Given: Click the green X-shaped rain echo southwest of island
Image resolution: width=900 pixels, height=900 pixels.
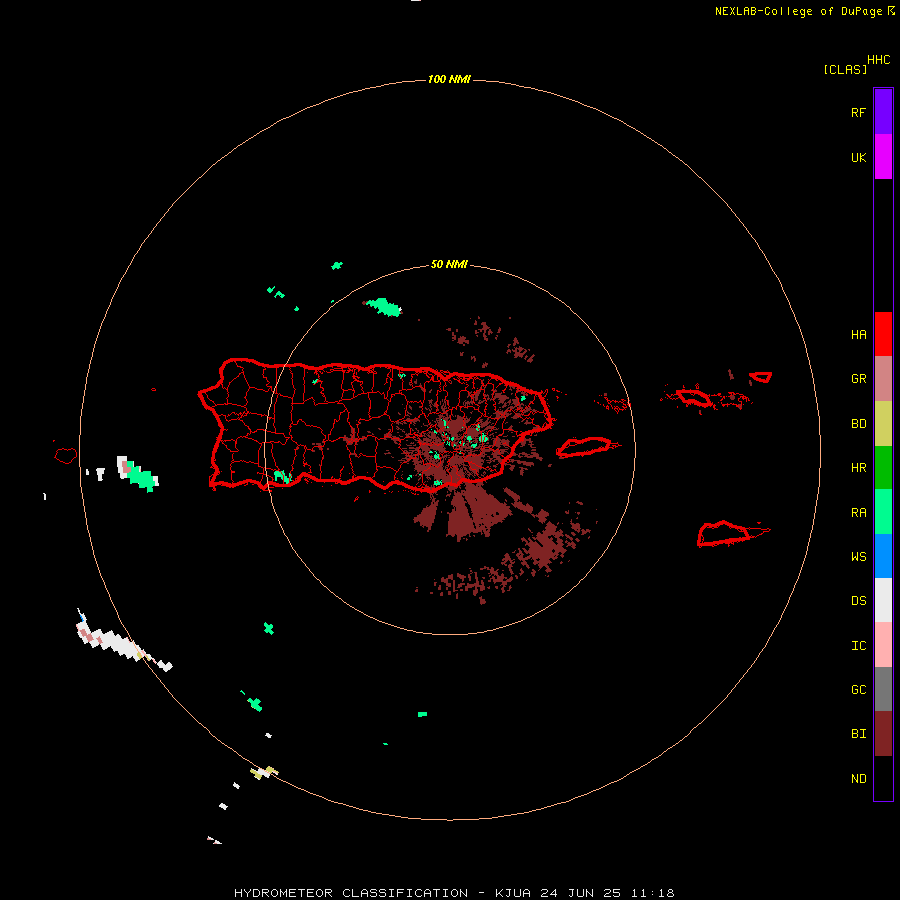Looking at the screenshot, I should click(269, 628).
